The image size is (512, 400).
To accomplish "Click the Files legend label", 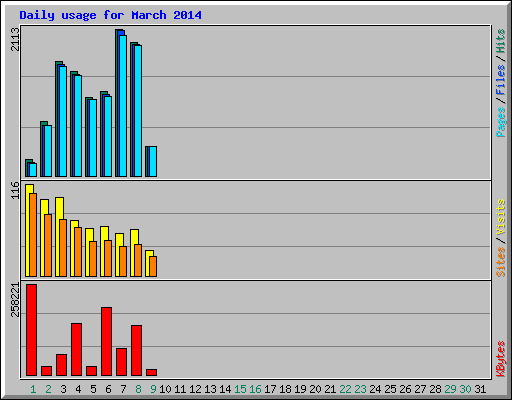I will point(500,79).
